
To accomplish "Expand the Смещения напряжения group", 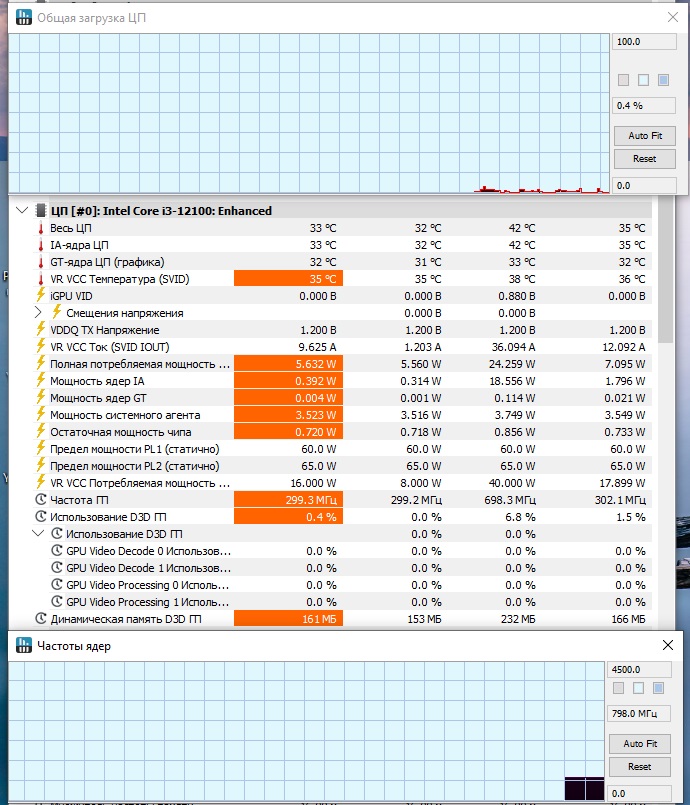I will tap(38, 312).
